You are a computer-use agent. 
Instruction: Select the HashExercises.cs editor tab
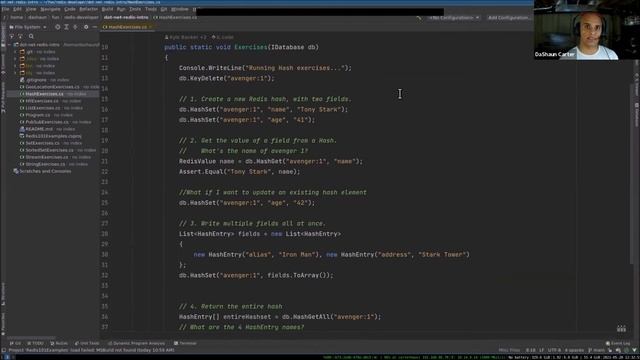(x=127, y=27)
